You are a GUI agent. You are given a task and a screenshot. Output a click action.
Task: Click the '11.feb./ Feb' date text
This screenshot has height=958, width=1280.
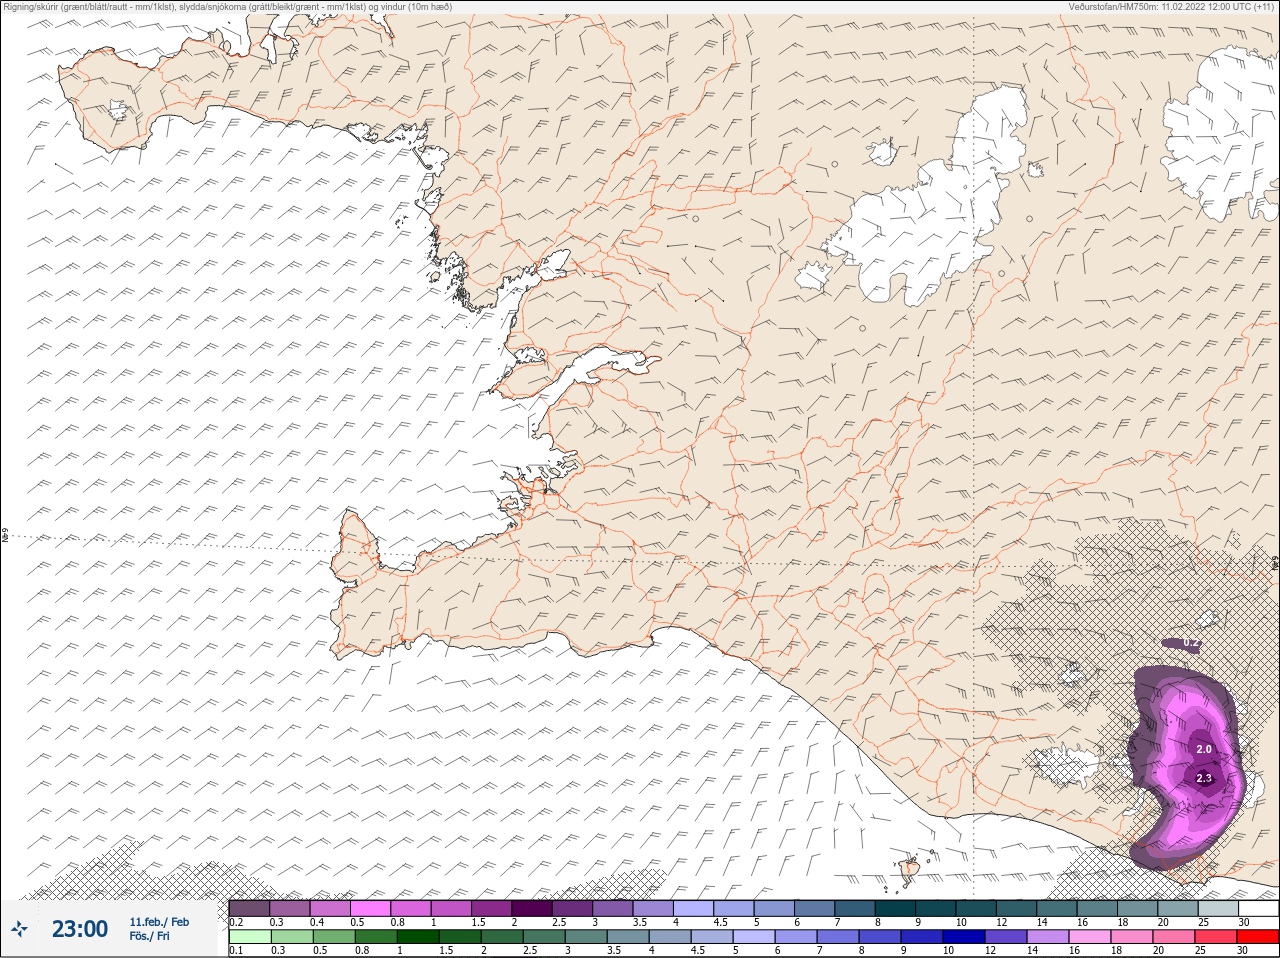tap(159, 922)
